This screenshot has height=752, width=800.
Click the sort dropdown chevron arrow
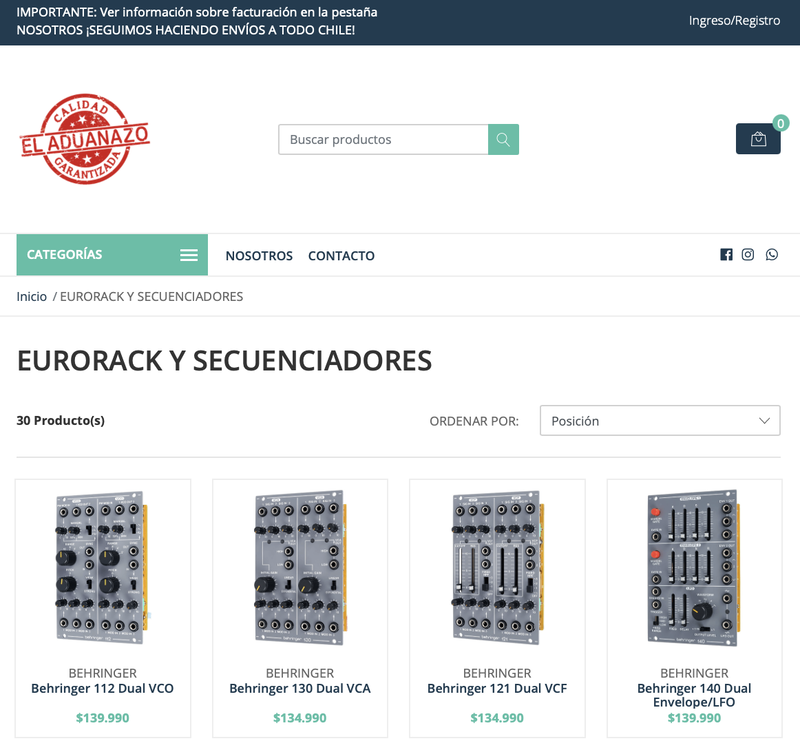coord(764,421)
